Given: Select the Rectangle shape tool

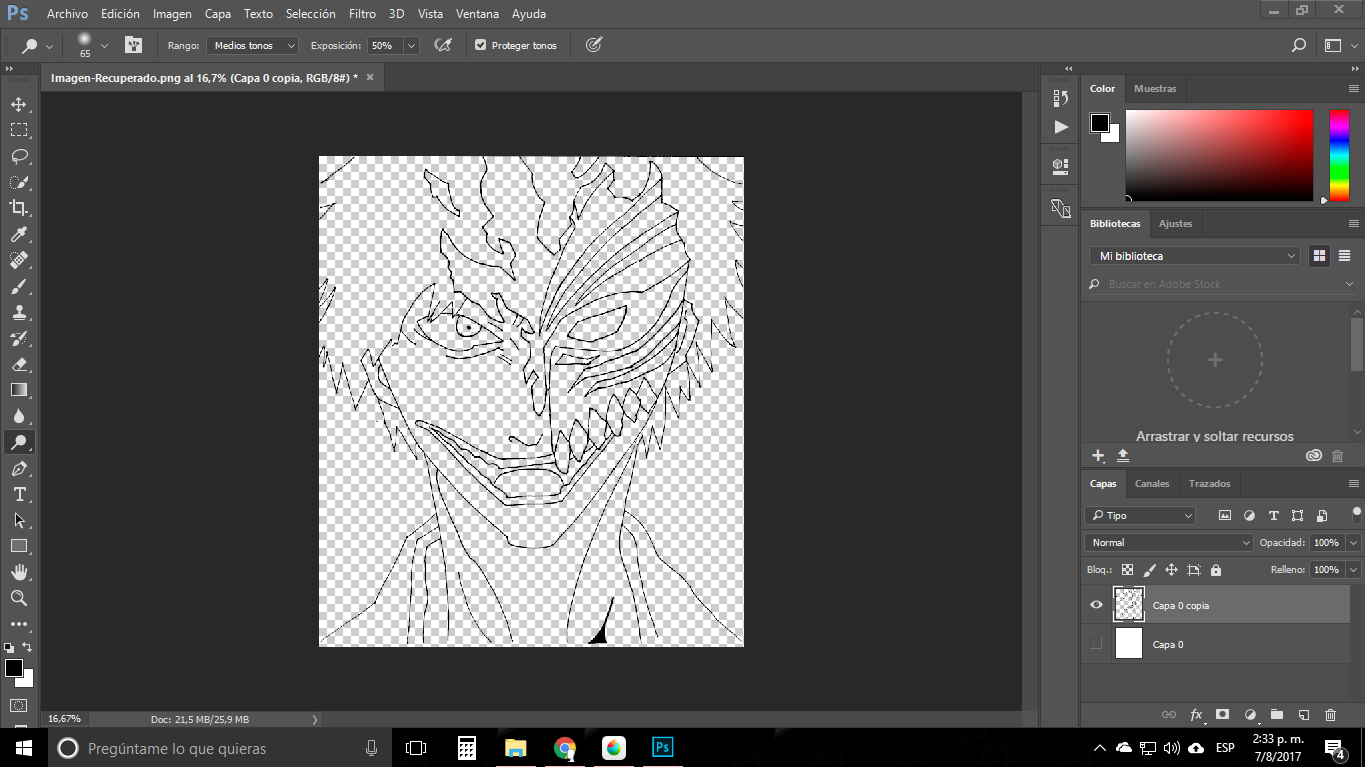Looking at the screenshot, I should (x=19, y=546).
